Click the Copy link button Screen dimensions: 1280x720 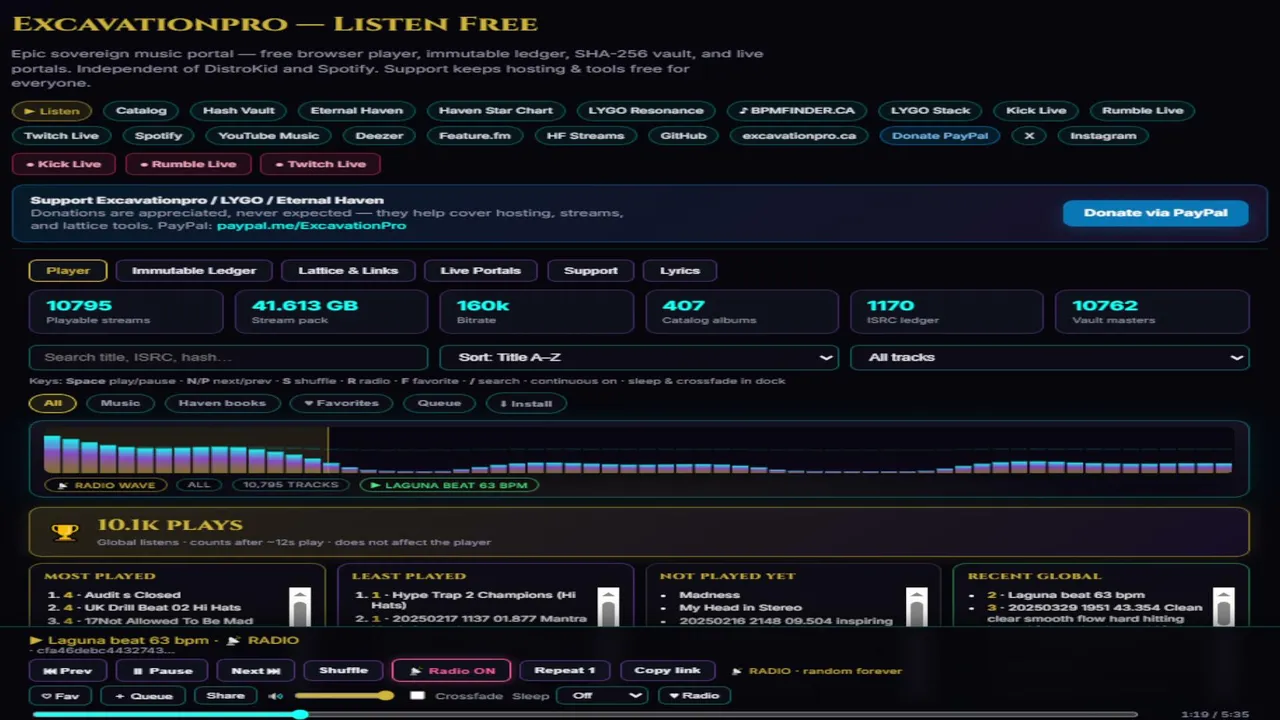(x=667, y=671)
